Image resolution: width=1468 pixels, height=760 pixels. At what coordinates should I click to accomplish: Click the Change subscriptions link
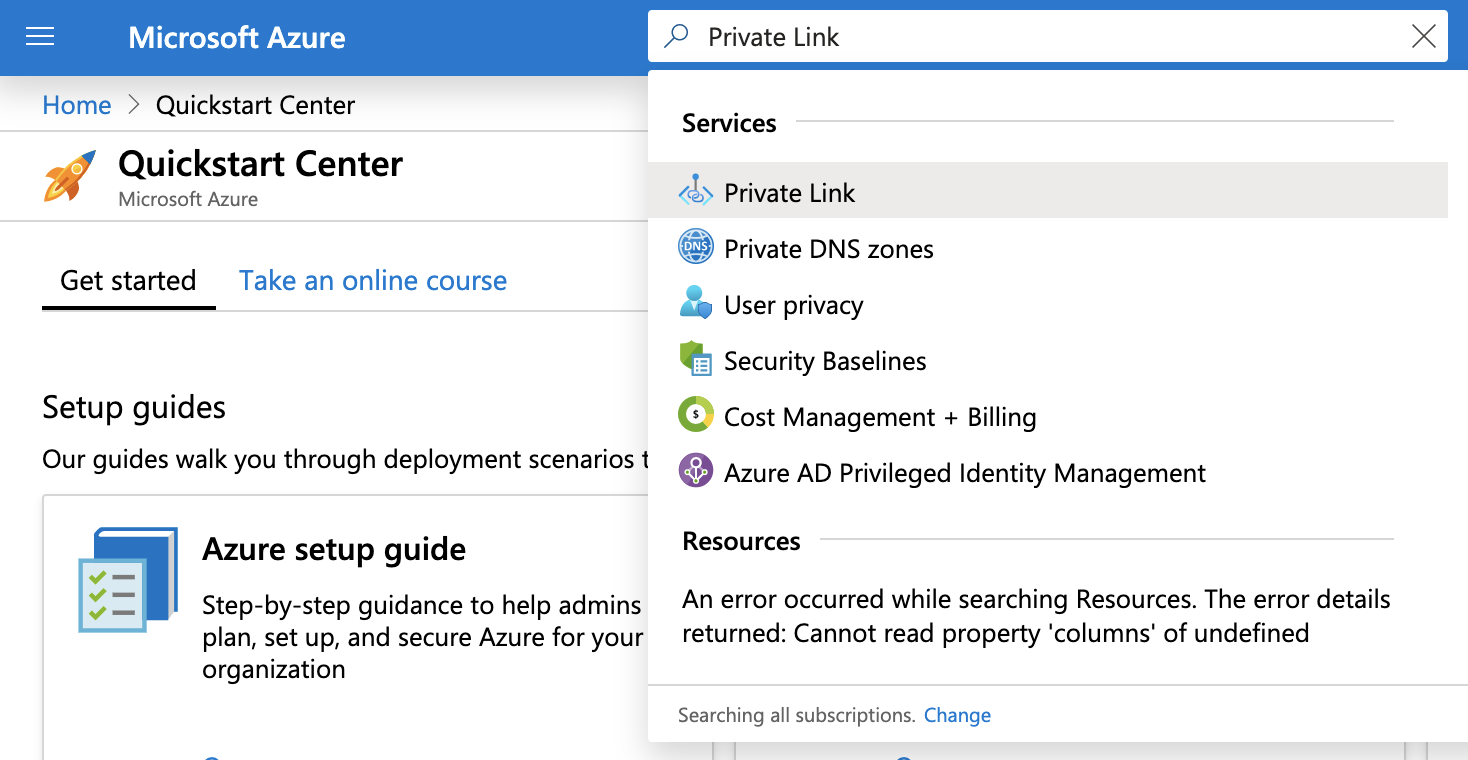pos(957,715)
